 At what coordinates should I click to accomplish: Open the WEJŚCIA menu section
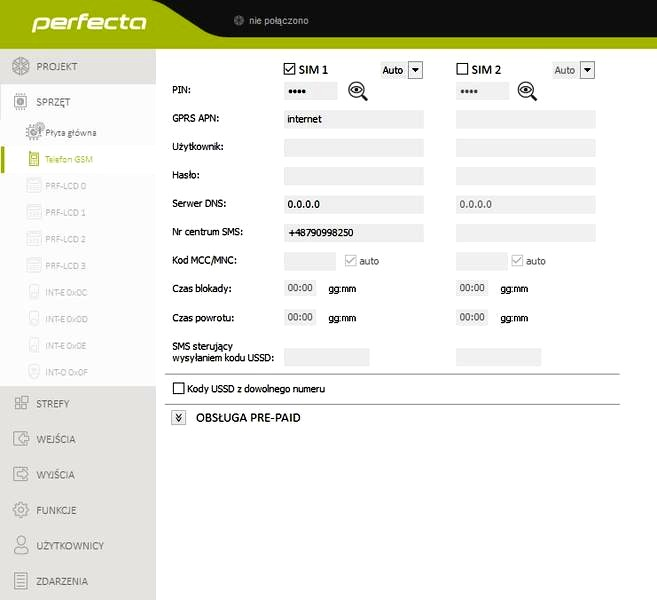click(x=78, y=439)
